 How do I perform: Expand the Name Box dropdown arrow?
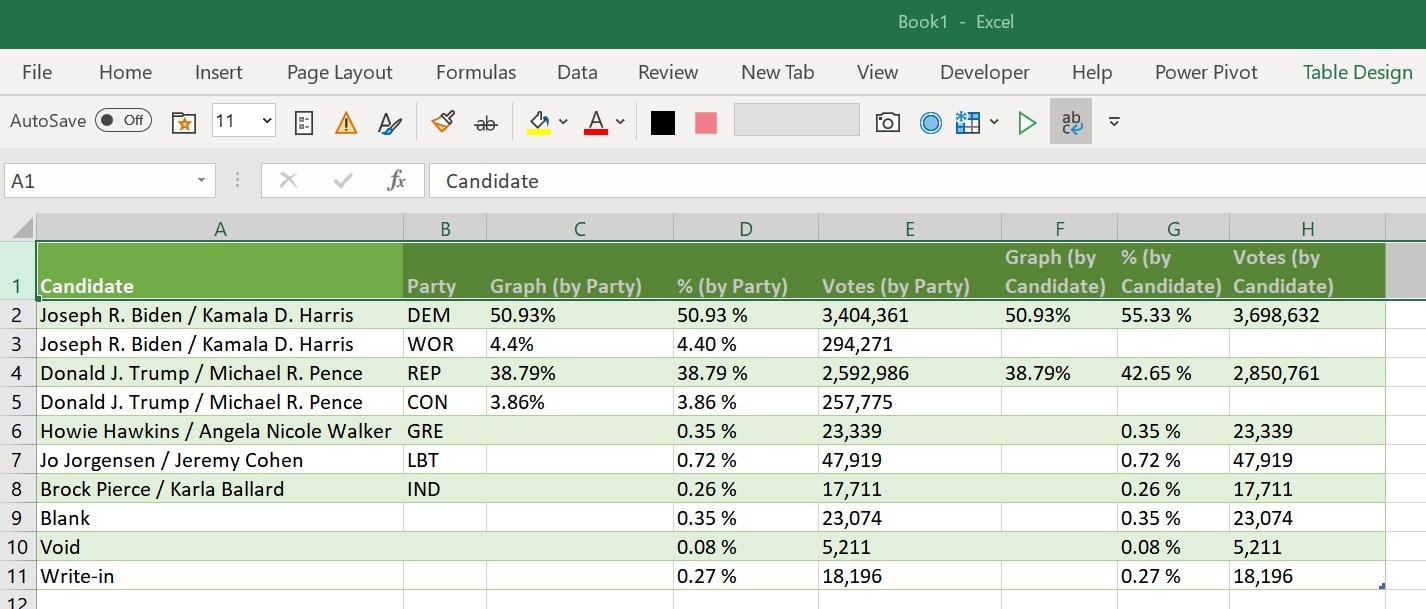coord(202,181)
